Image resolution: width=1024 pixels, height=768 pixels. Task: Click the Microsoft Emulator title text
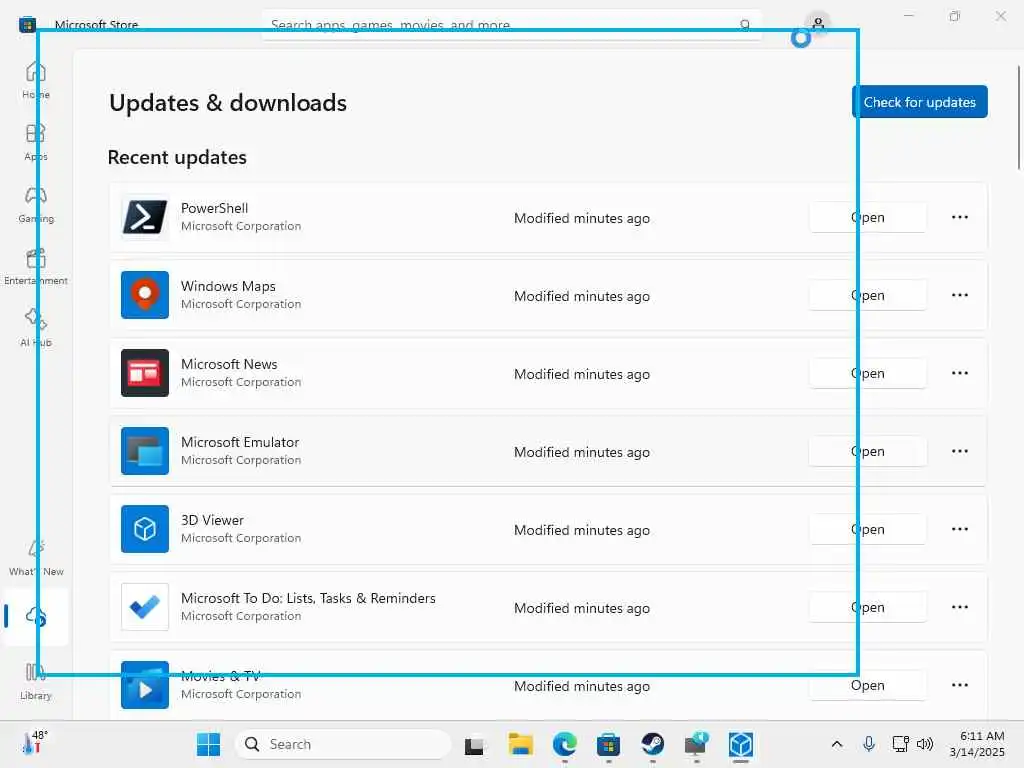coord(240,442)
